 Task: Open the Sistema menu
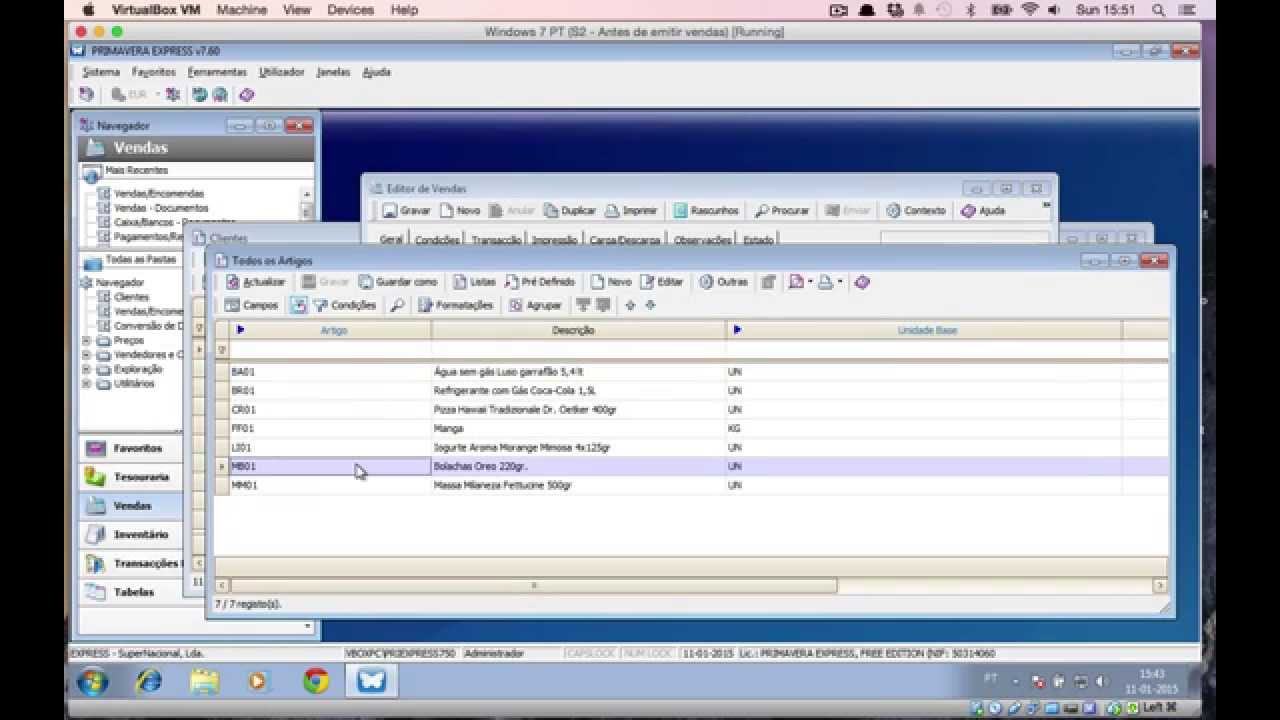pyautogui.click(x=101, y=72)
